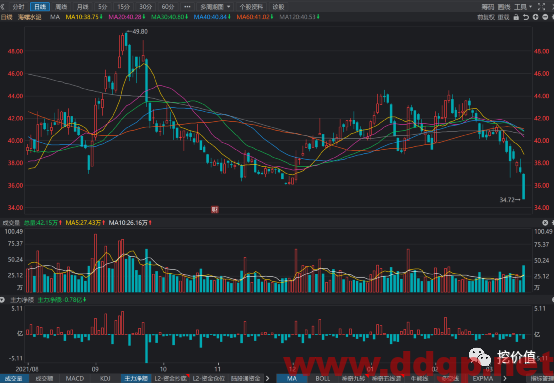Open the fullscreen expand arrows icon
The width and height of the screenshot is (554, 383).
(541, 6)
